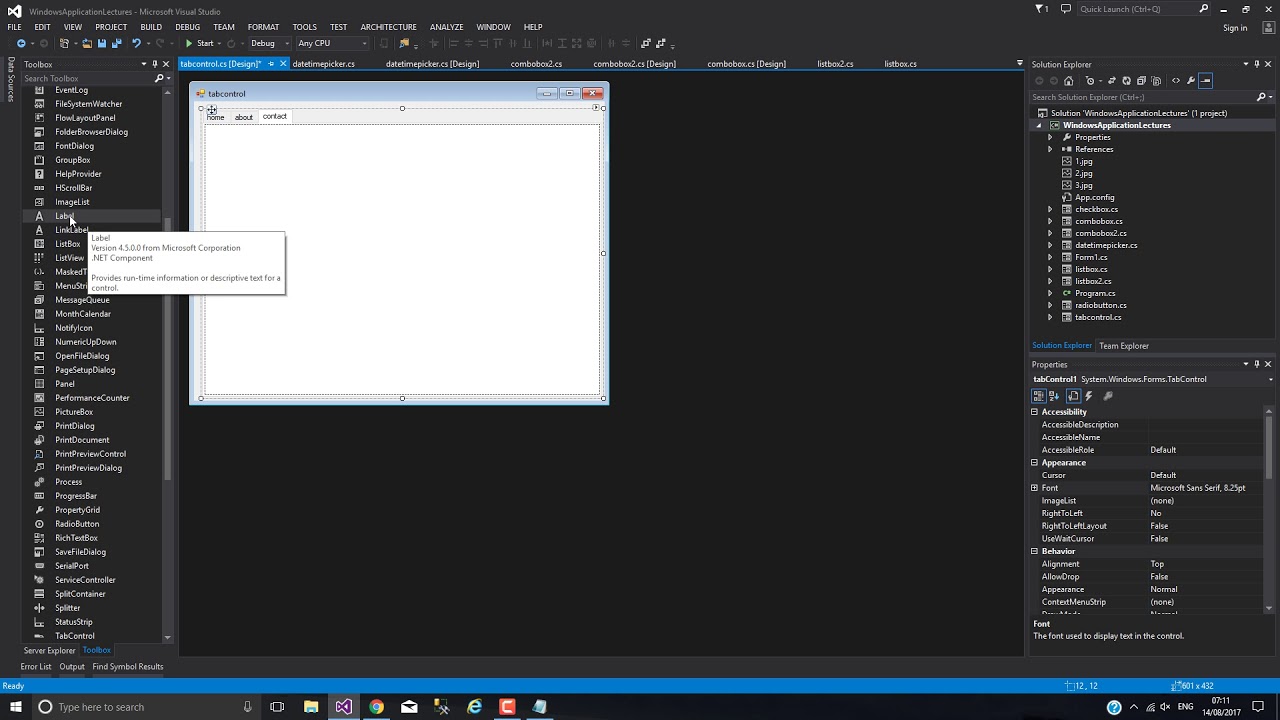
Task: Expand the Properties node in Solution Explorer
Action: coord(1050,137)
